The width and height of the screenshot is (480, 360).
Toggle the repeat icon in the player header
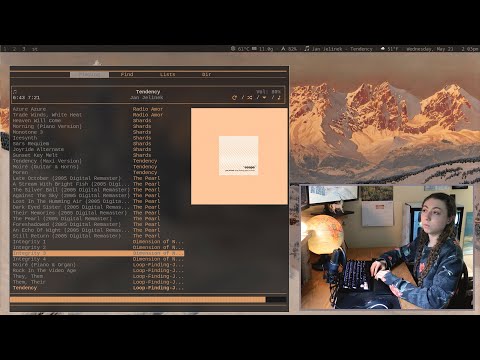tap(234, 98)
